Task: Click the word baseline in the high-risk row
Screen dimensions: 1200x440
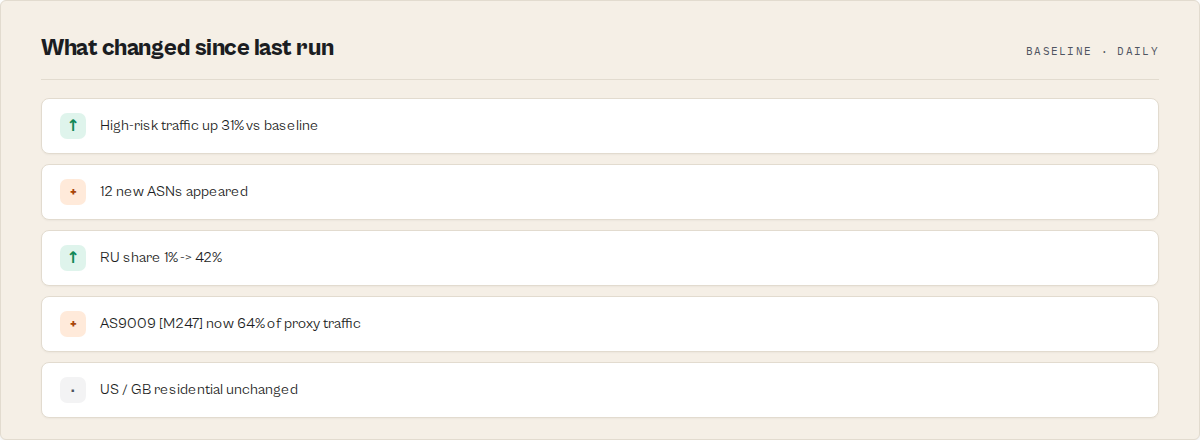Action: 291,126
